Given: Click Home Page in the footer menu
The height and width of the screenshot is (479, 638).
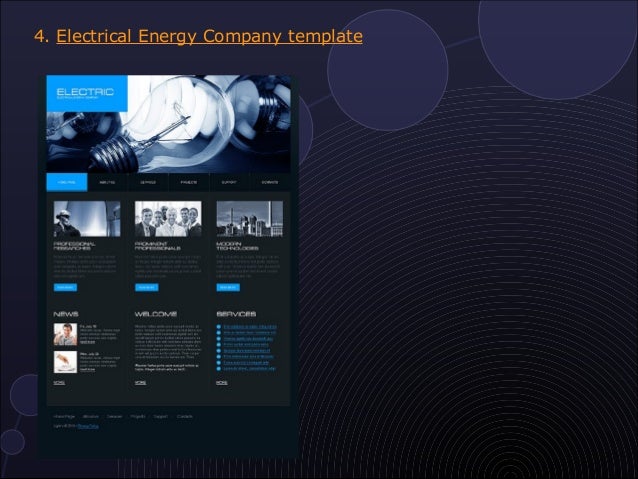Looking at the screenshot, I should coord(64,416).
